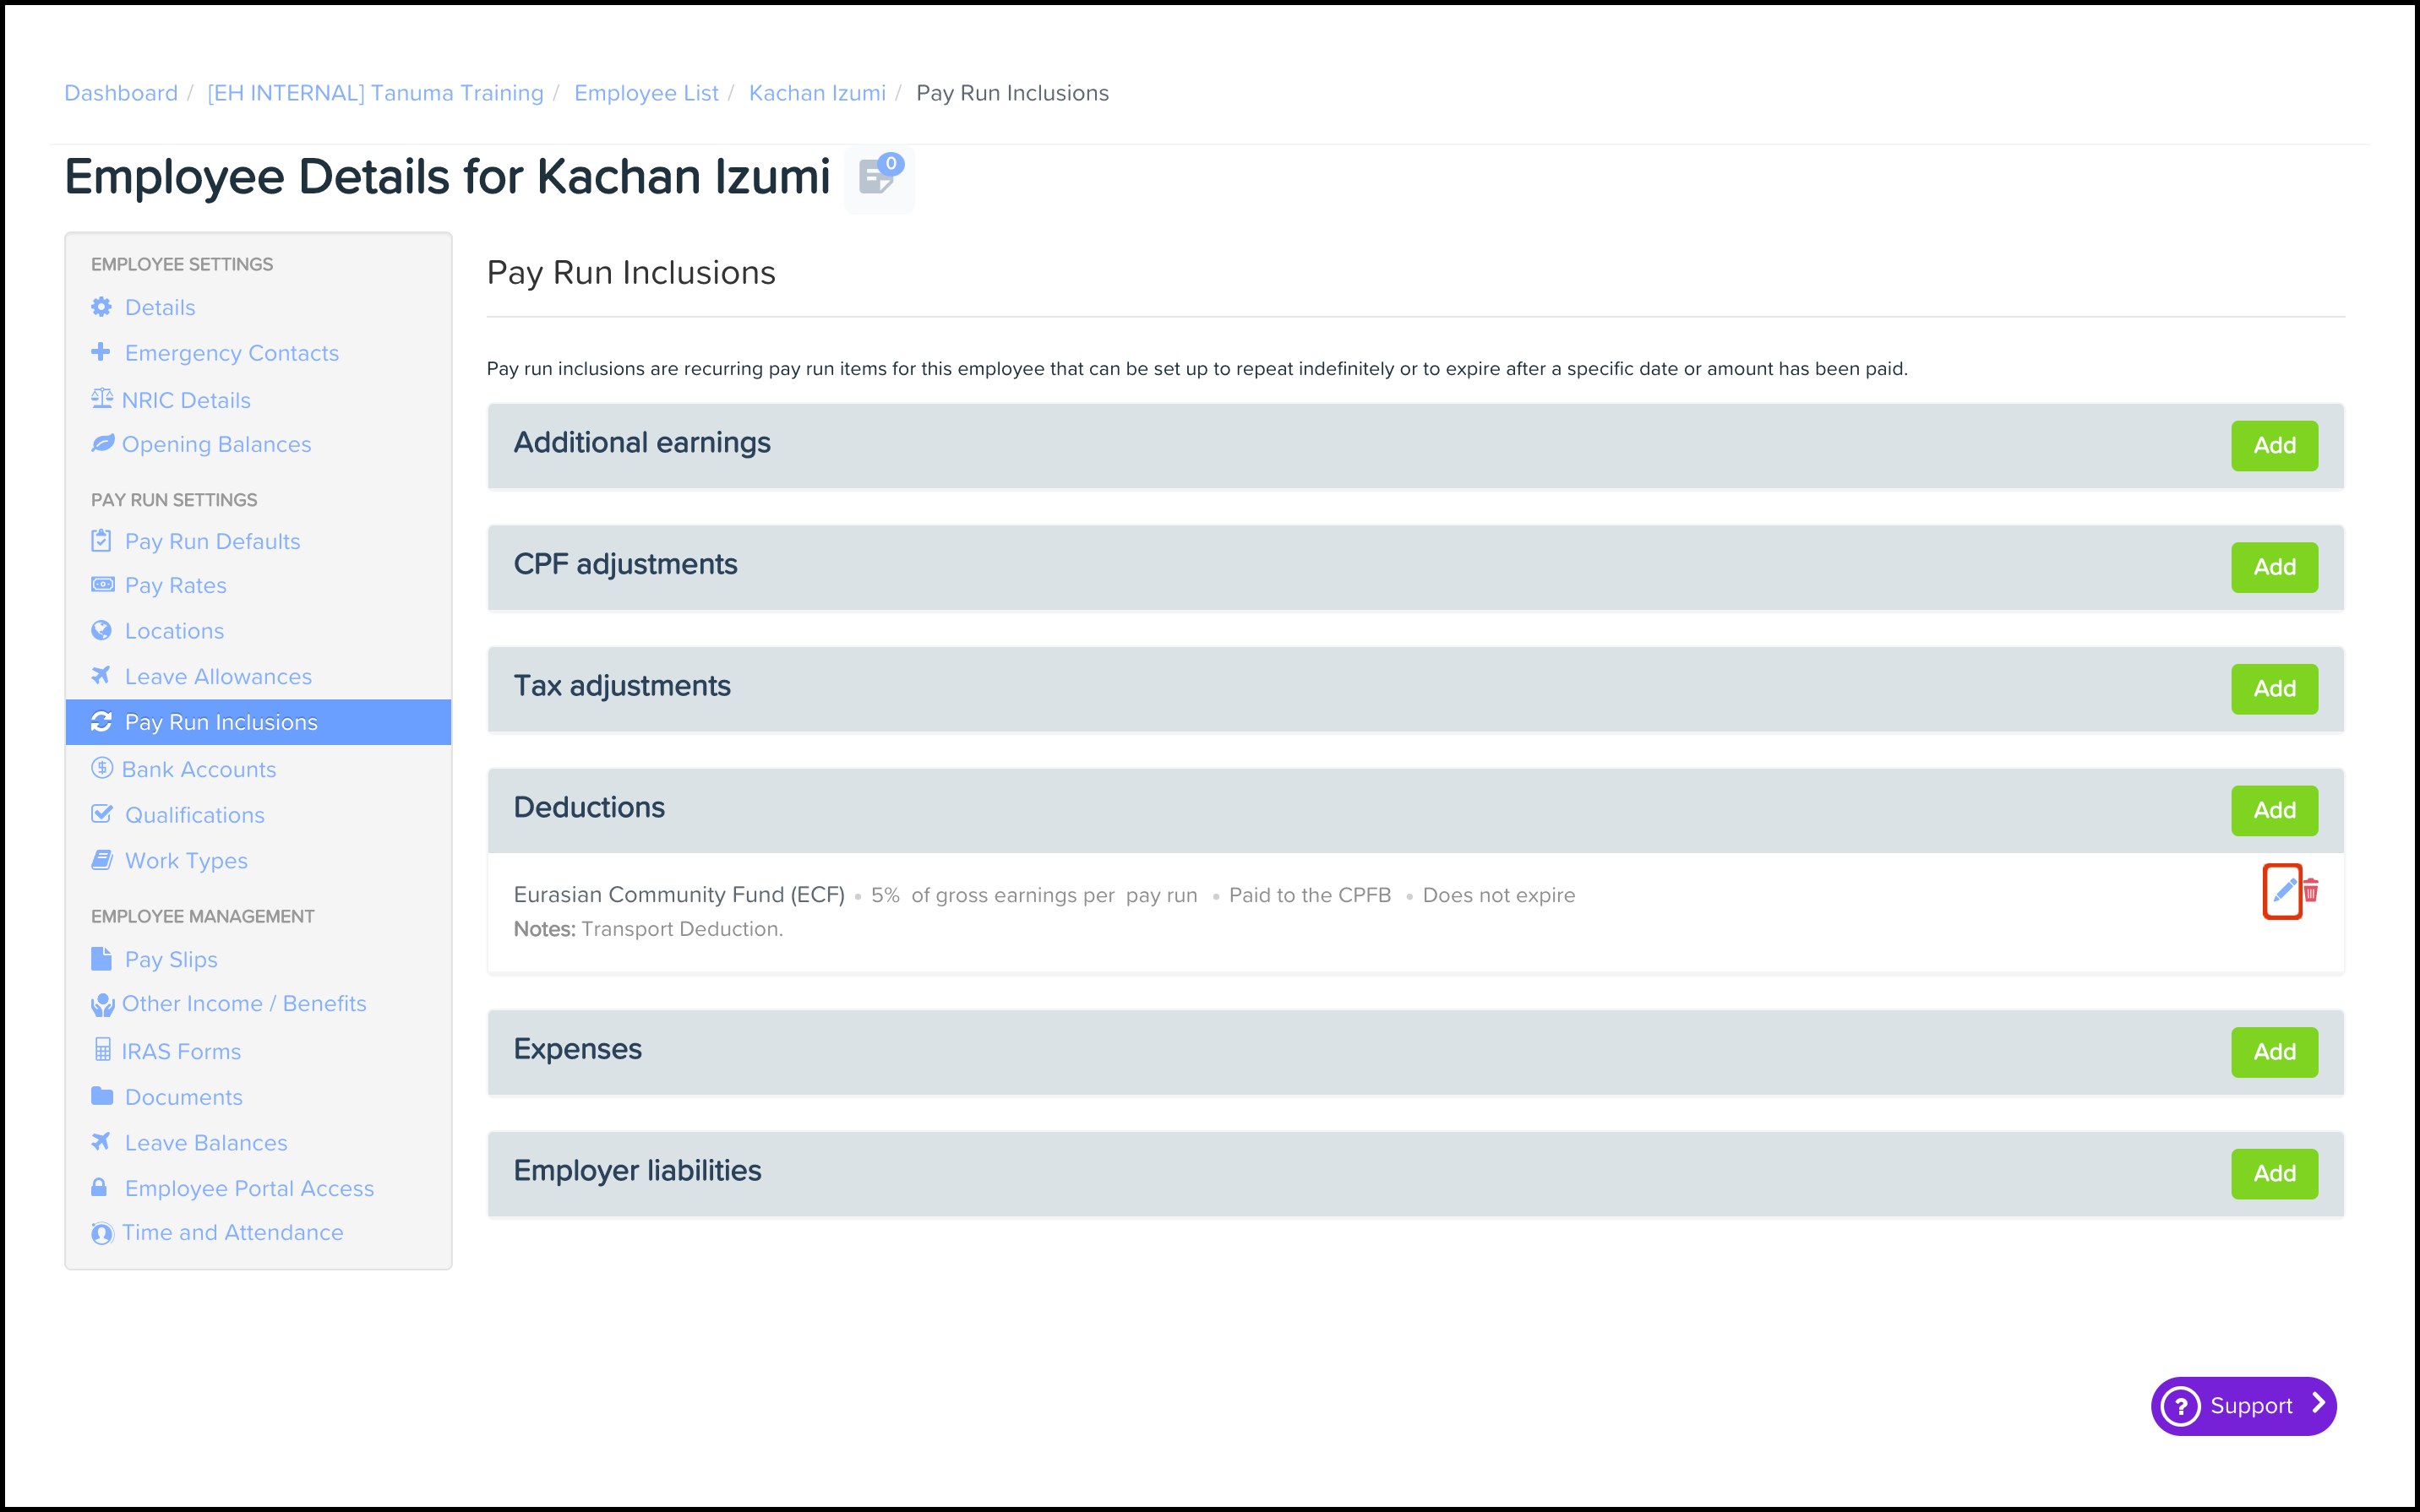This screenshot has height=1512, width=2420.
Task: Navigate to Employee List breadcrumb
Action: [646, 93]
